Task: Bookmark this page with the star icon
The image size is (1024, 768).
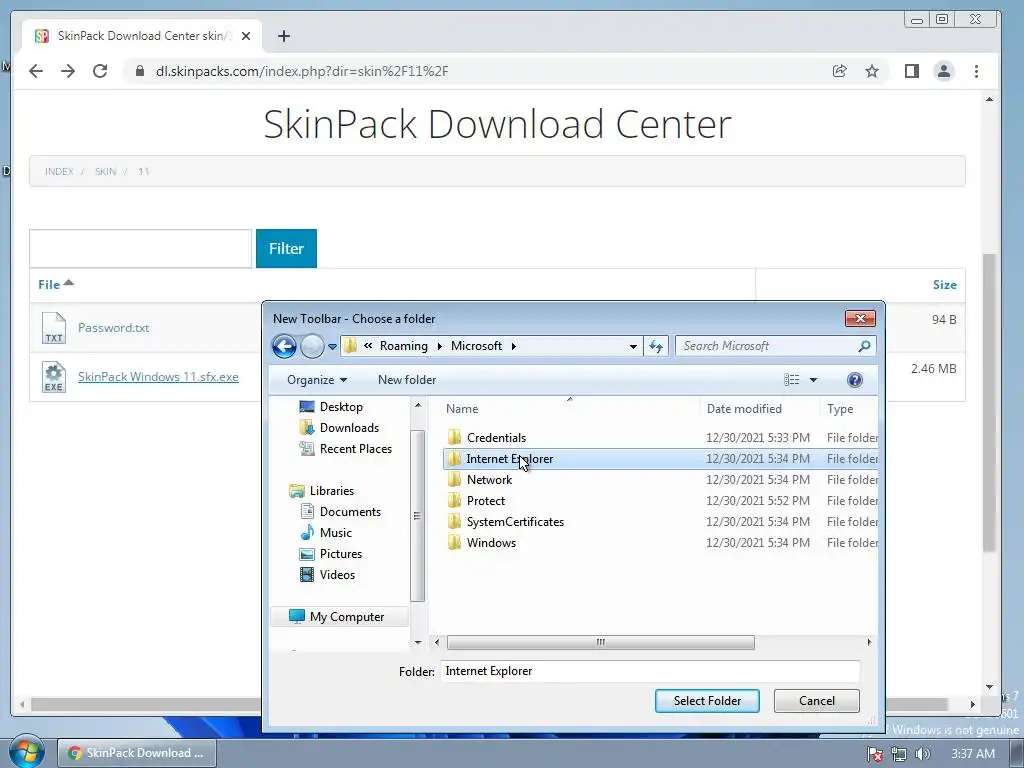Action: point(872,71)
